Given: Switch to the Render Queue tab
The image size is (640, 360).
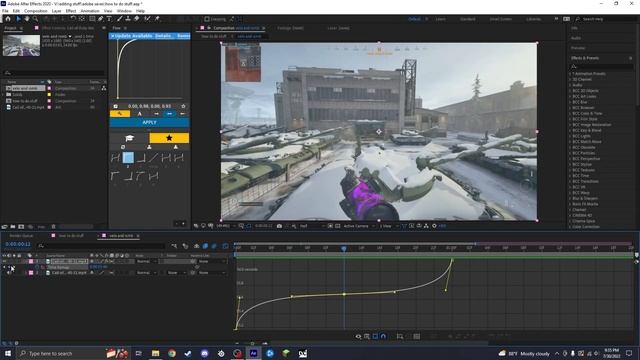Looking at the screenshot, I should pos(21,236).
